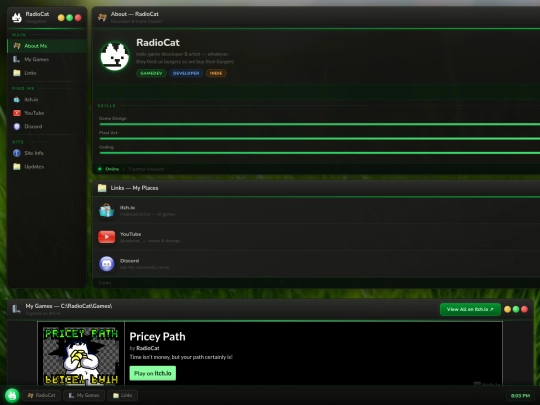Click the GAMEDEV tag badge
Viewport: 540px width, 405px height.
coord(151,73)
